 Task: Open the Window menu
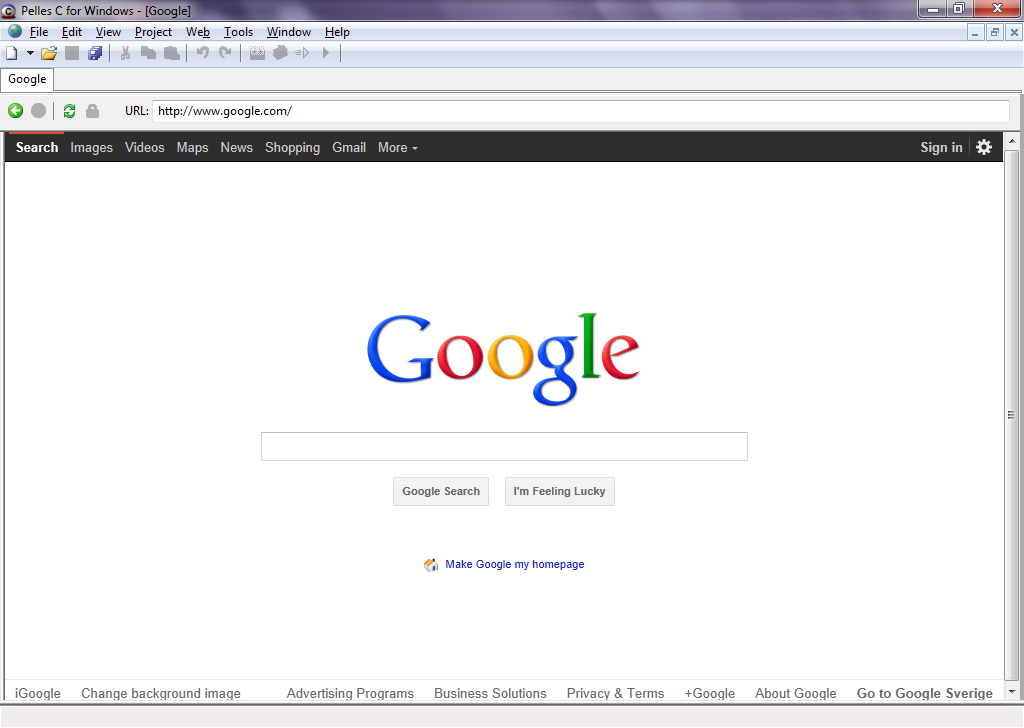(289, 32)
